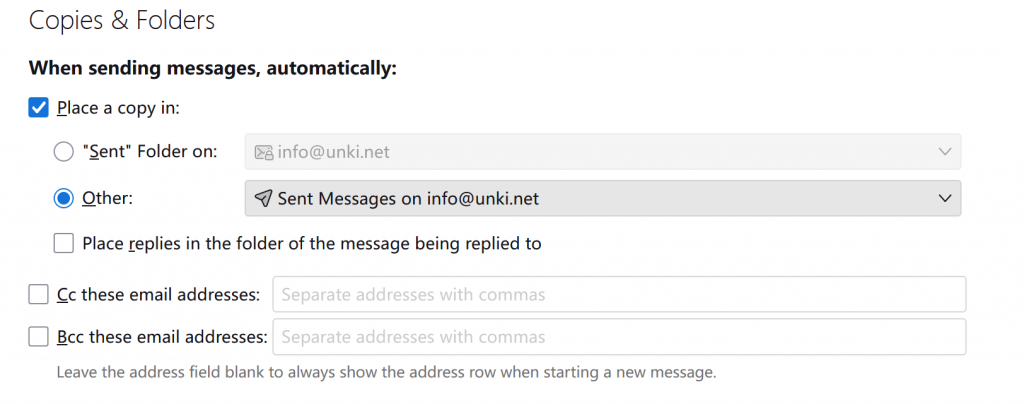
Task: Focus the Bcc addresses text field
Action: pyautogui.click(x=618, y=337)
